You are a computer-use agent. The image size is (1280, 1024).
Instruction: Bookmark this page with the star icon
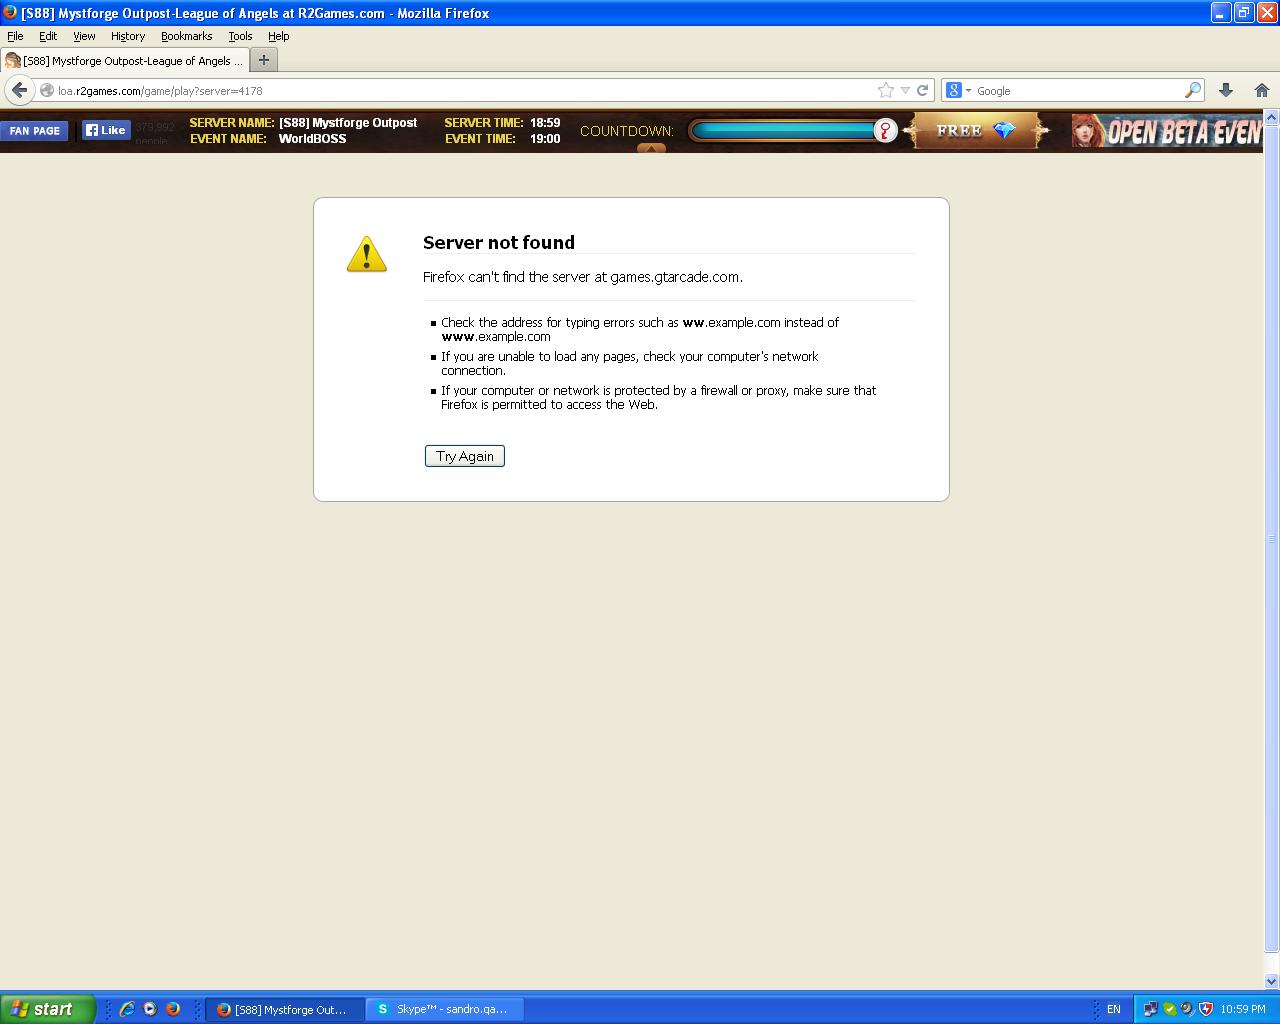885,90
